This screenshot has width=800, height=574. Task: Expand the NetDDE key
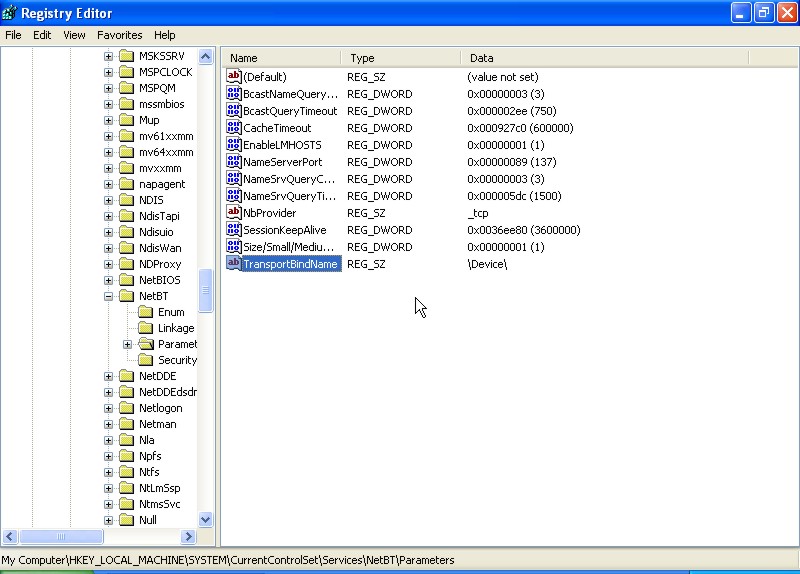coord(108,376)
